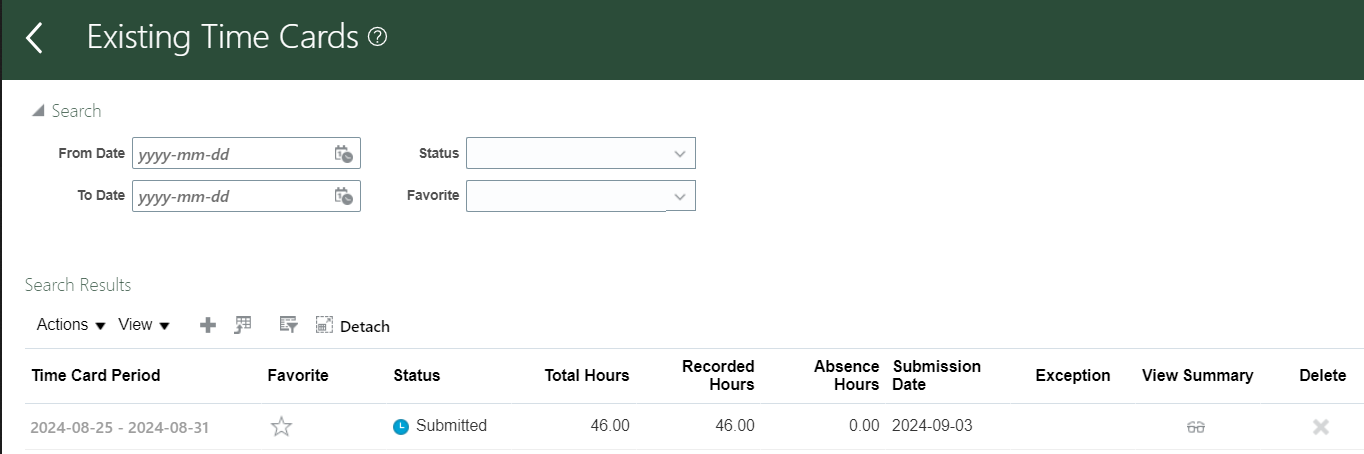Open help icon beside Existing Time Cards
1364x454 pixels.
pos(377,38)
